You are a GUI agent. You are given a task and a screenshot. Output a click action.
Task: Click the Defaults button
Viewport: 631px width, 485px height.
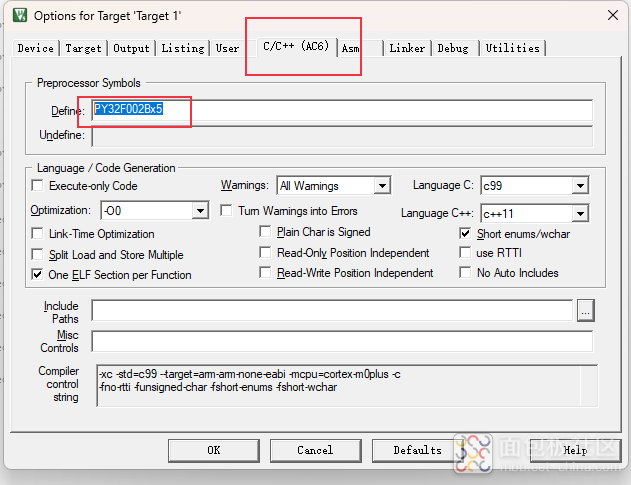click(x=417, y=450)
